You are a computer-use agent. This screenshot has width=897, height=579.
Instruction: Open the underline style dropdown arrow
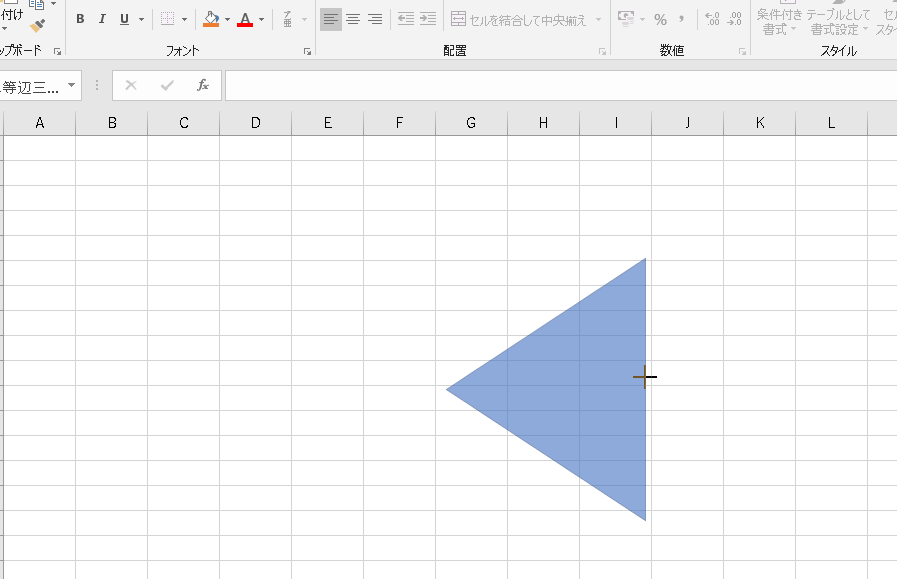[141, 19]
